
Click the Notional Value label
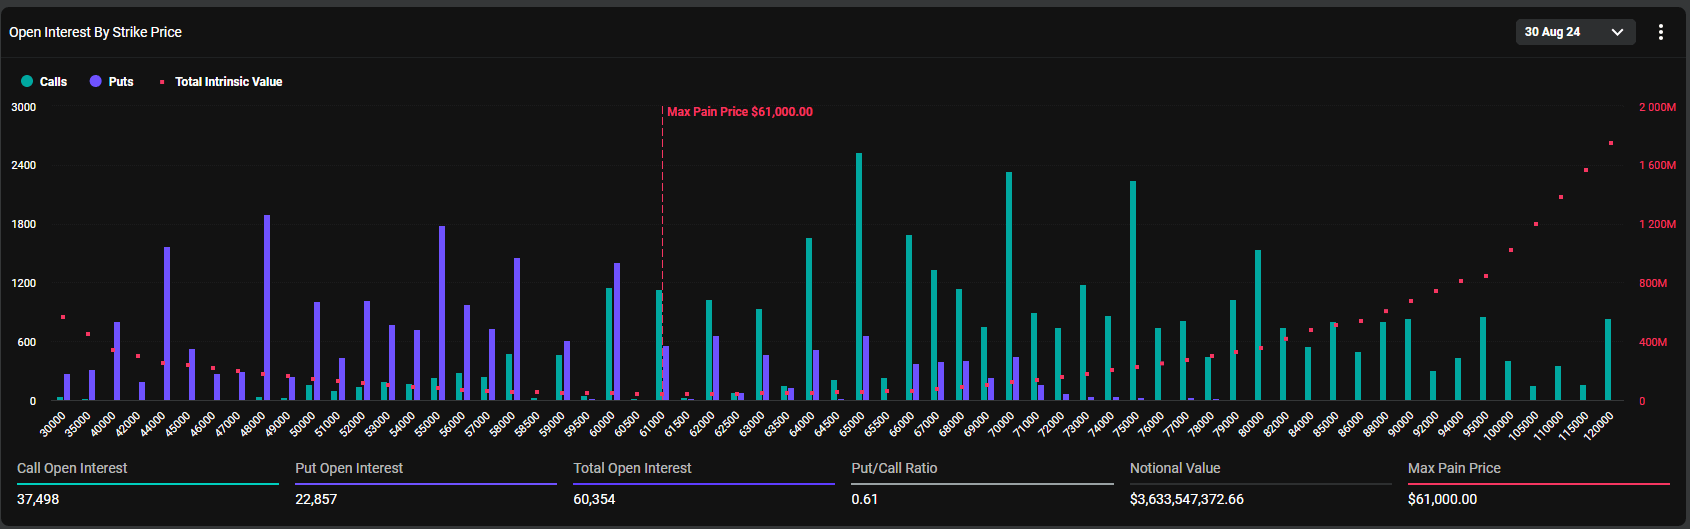point(1175,468)
